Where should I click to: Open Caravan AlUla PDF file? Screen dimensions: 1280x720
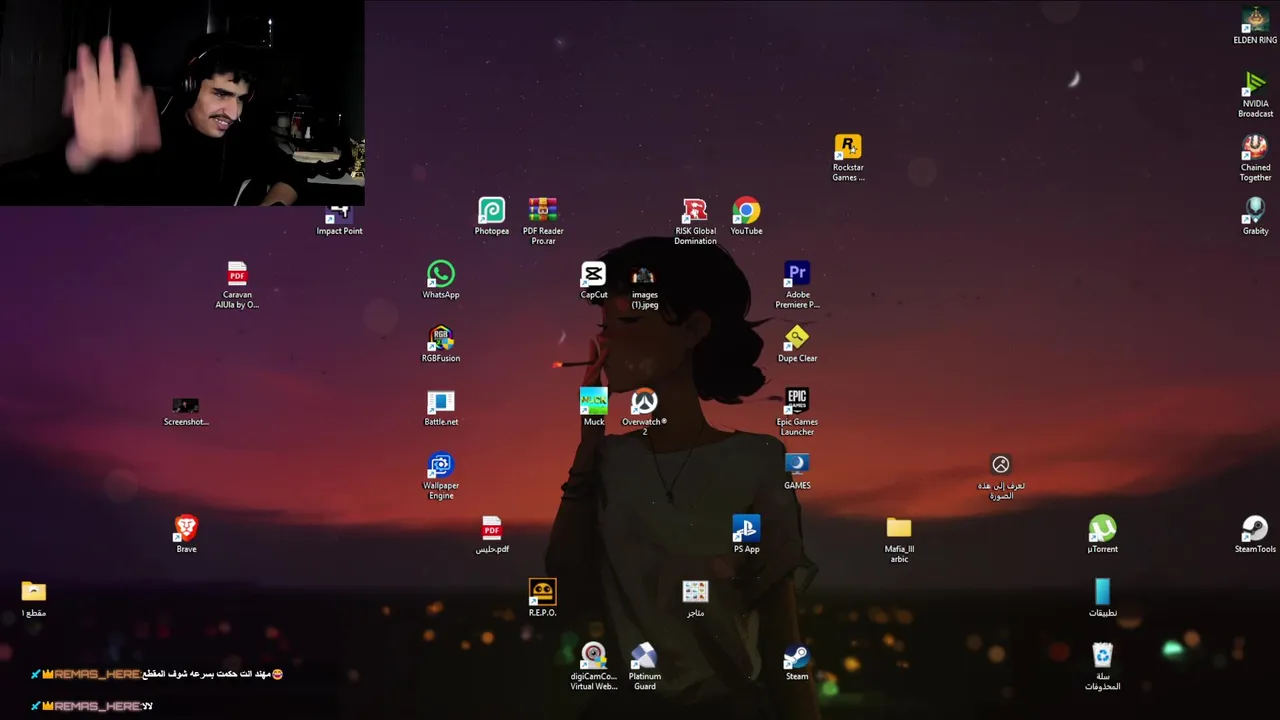tap(237, 285)
